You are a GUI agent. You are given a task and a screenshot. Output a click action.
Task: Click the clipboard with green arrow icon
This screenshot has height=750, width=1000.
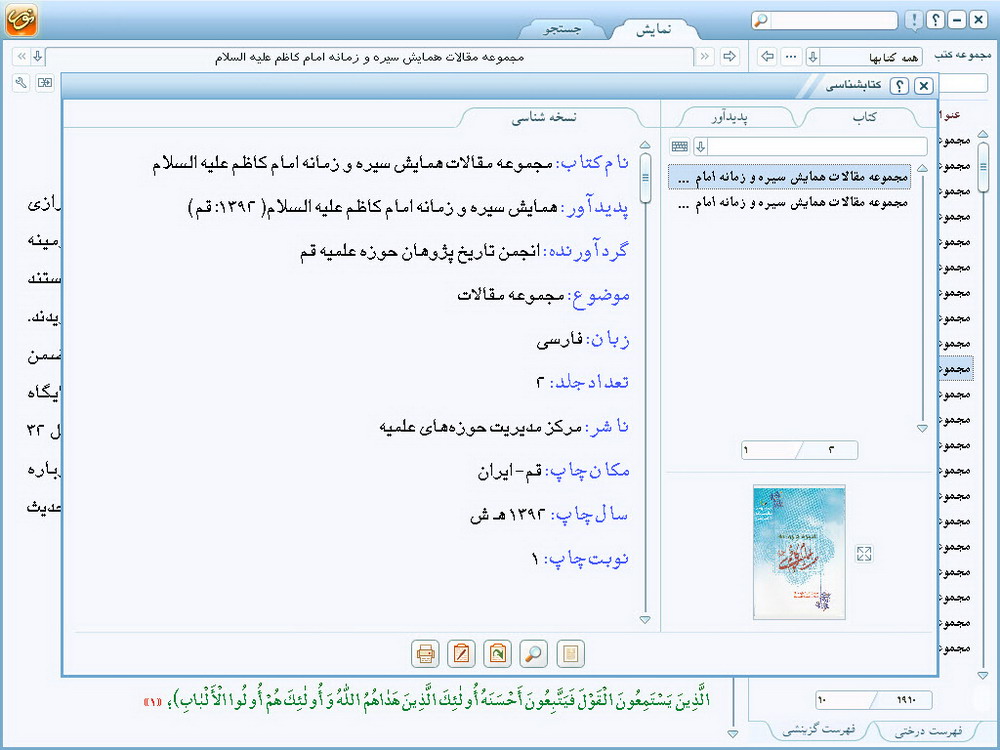497,654
